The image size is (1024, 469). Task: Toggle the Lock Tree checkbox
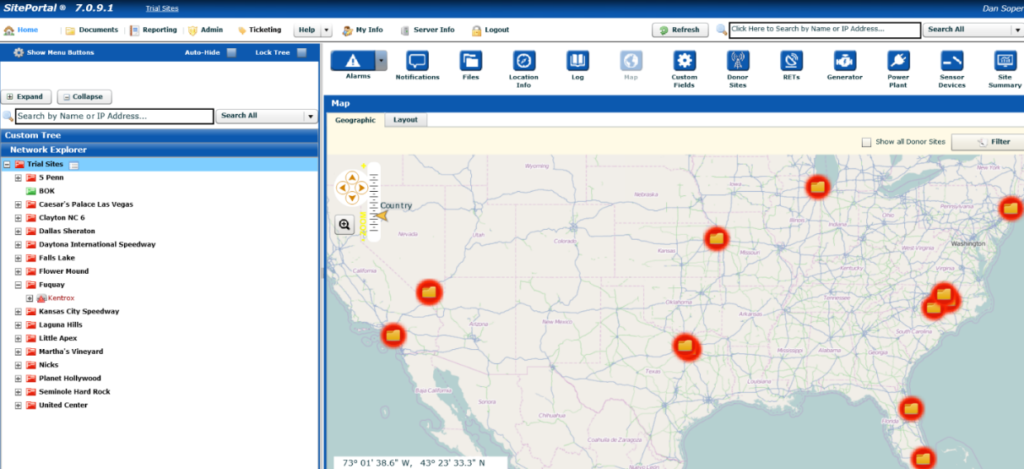click(x=301, y=53)
